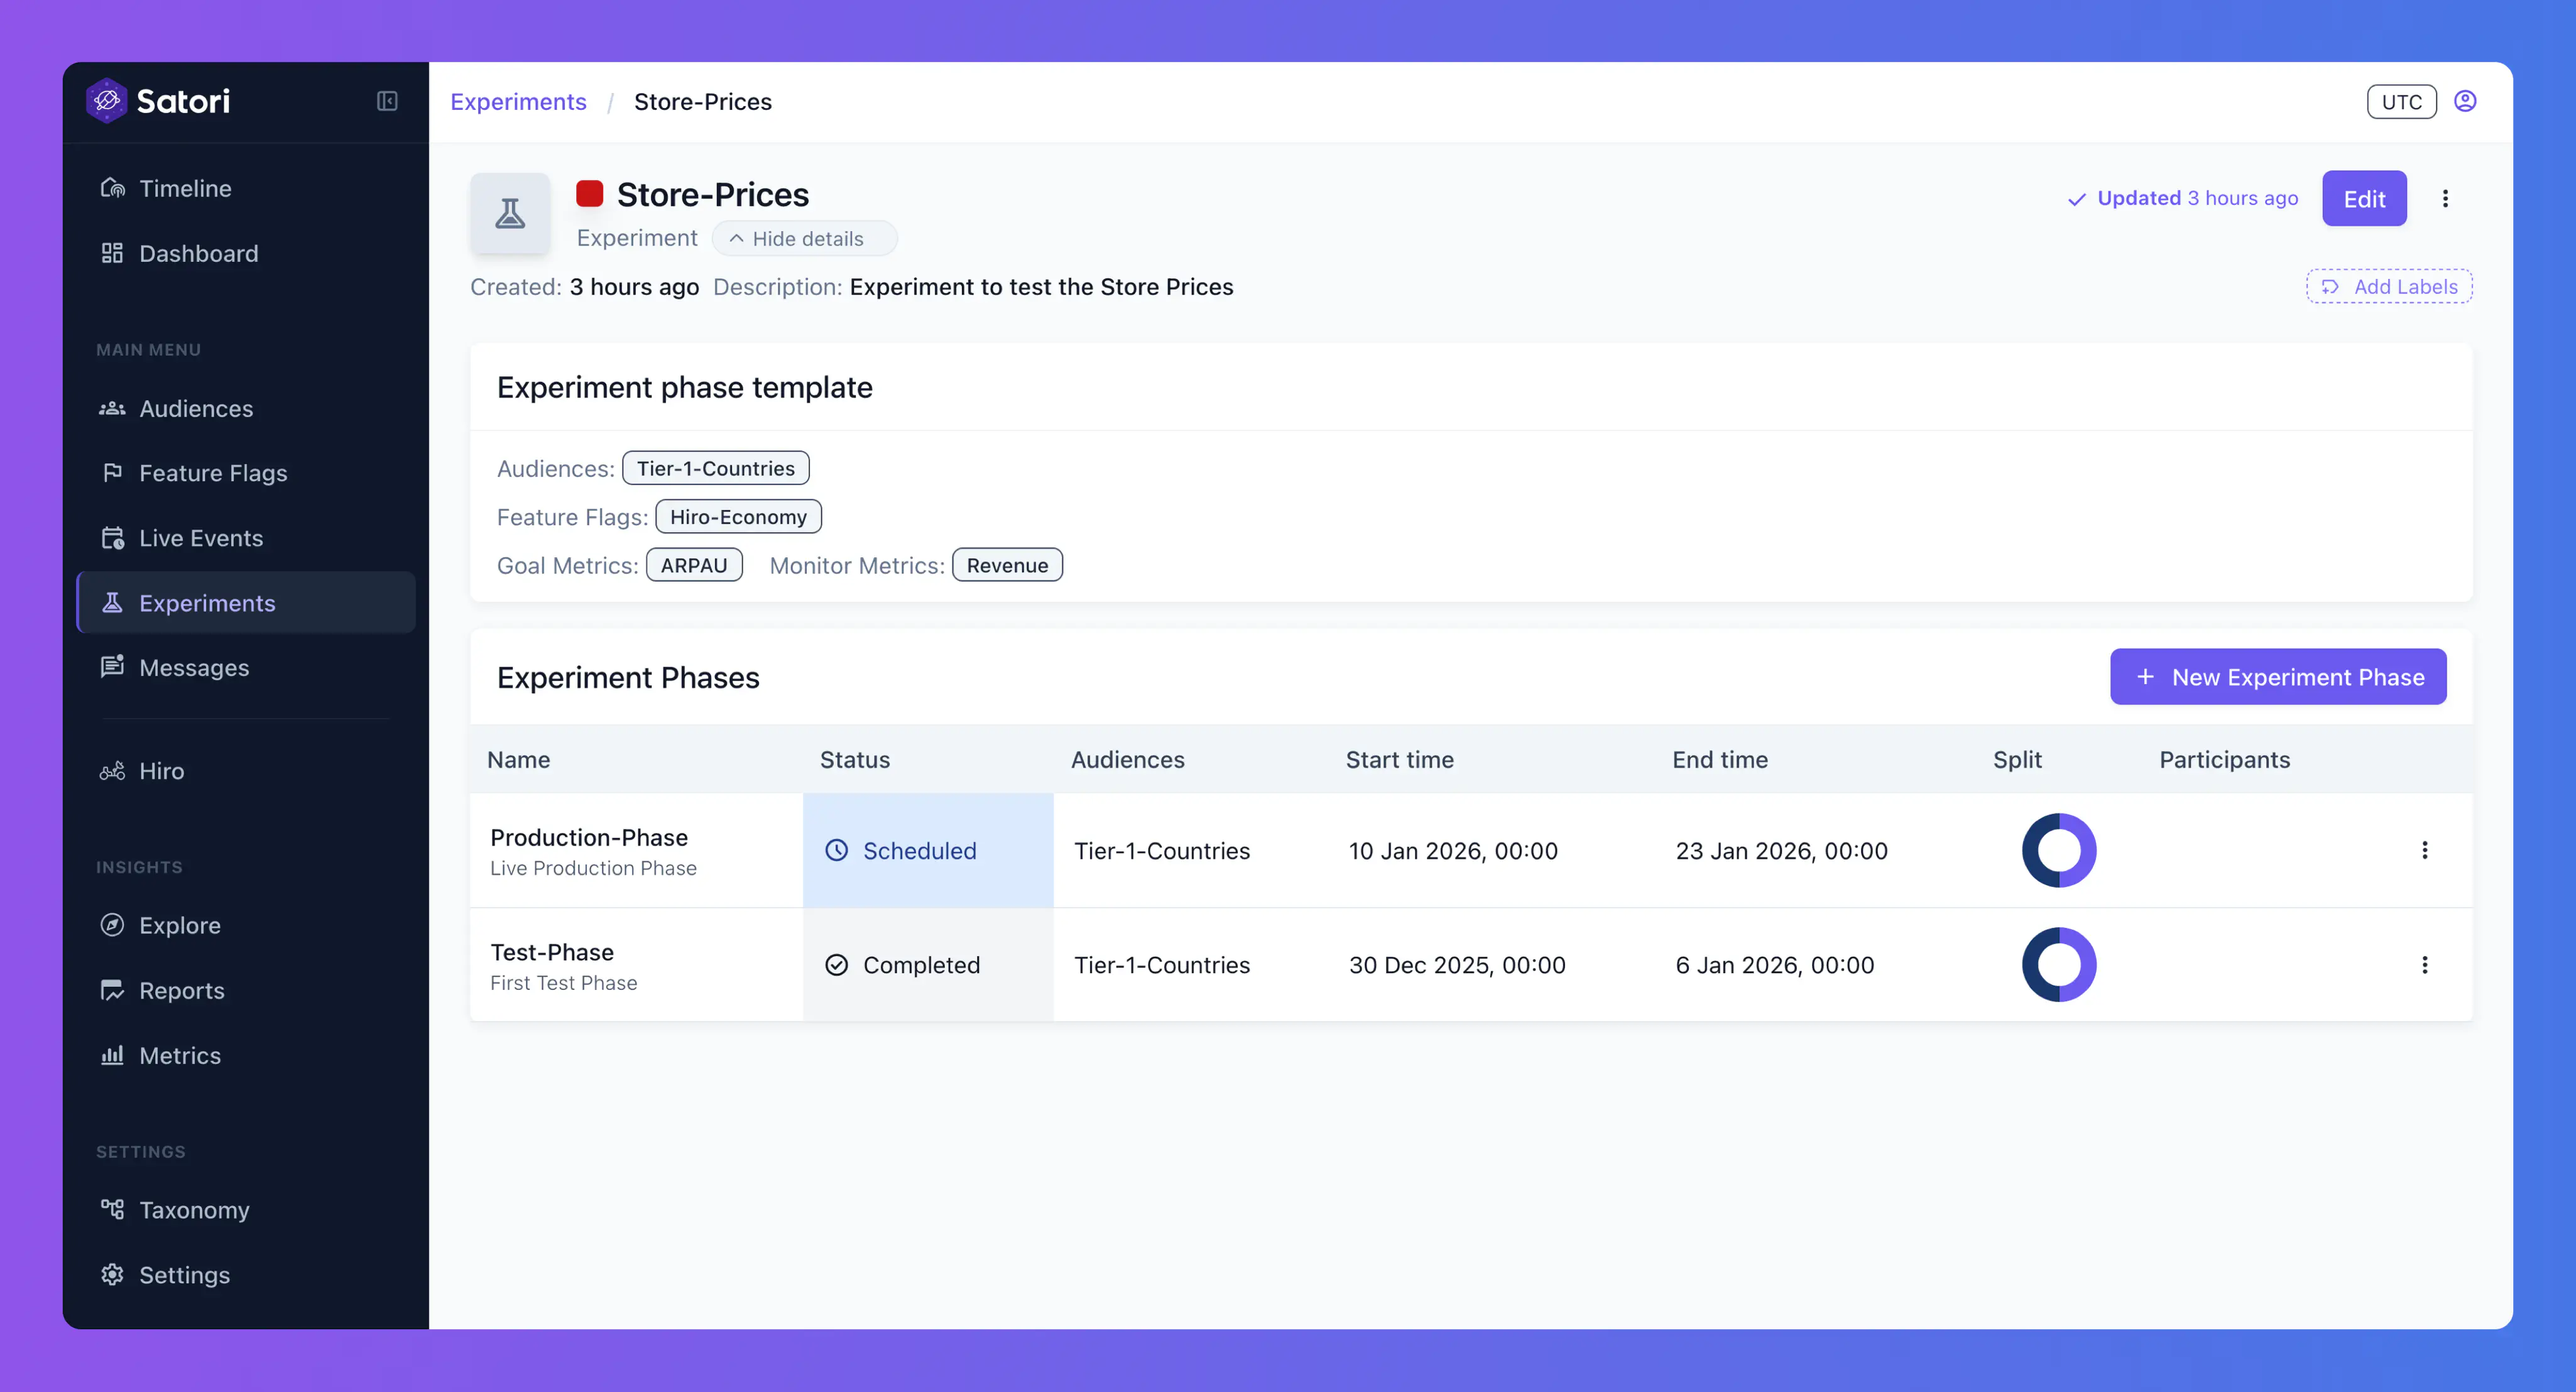
Task: Navigate to Audiences menu item
Action: coord(196,409)
